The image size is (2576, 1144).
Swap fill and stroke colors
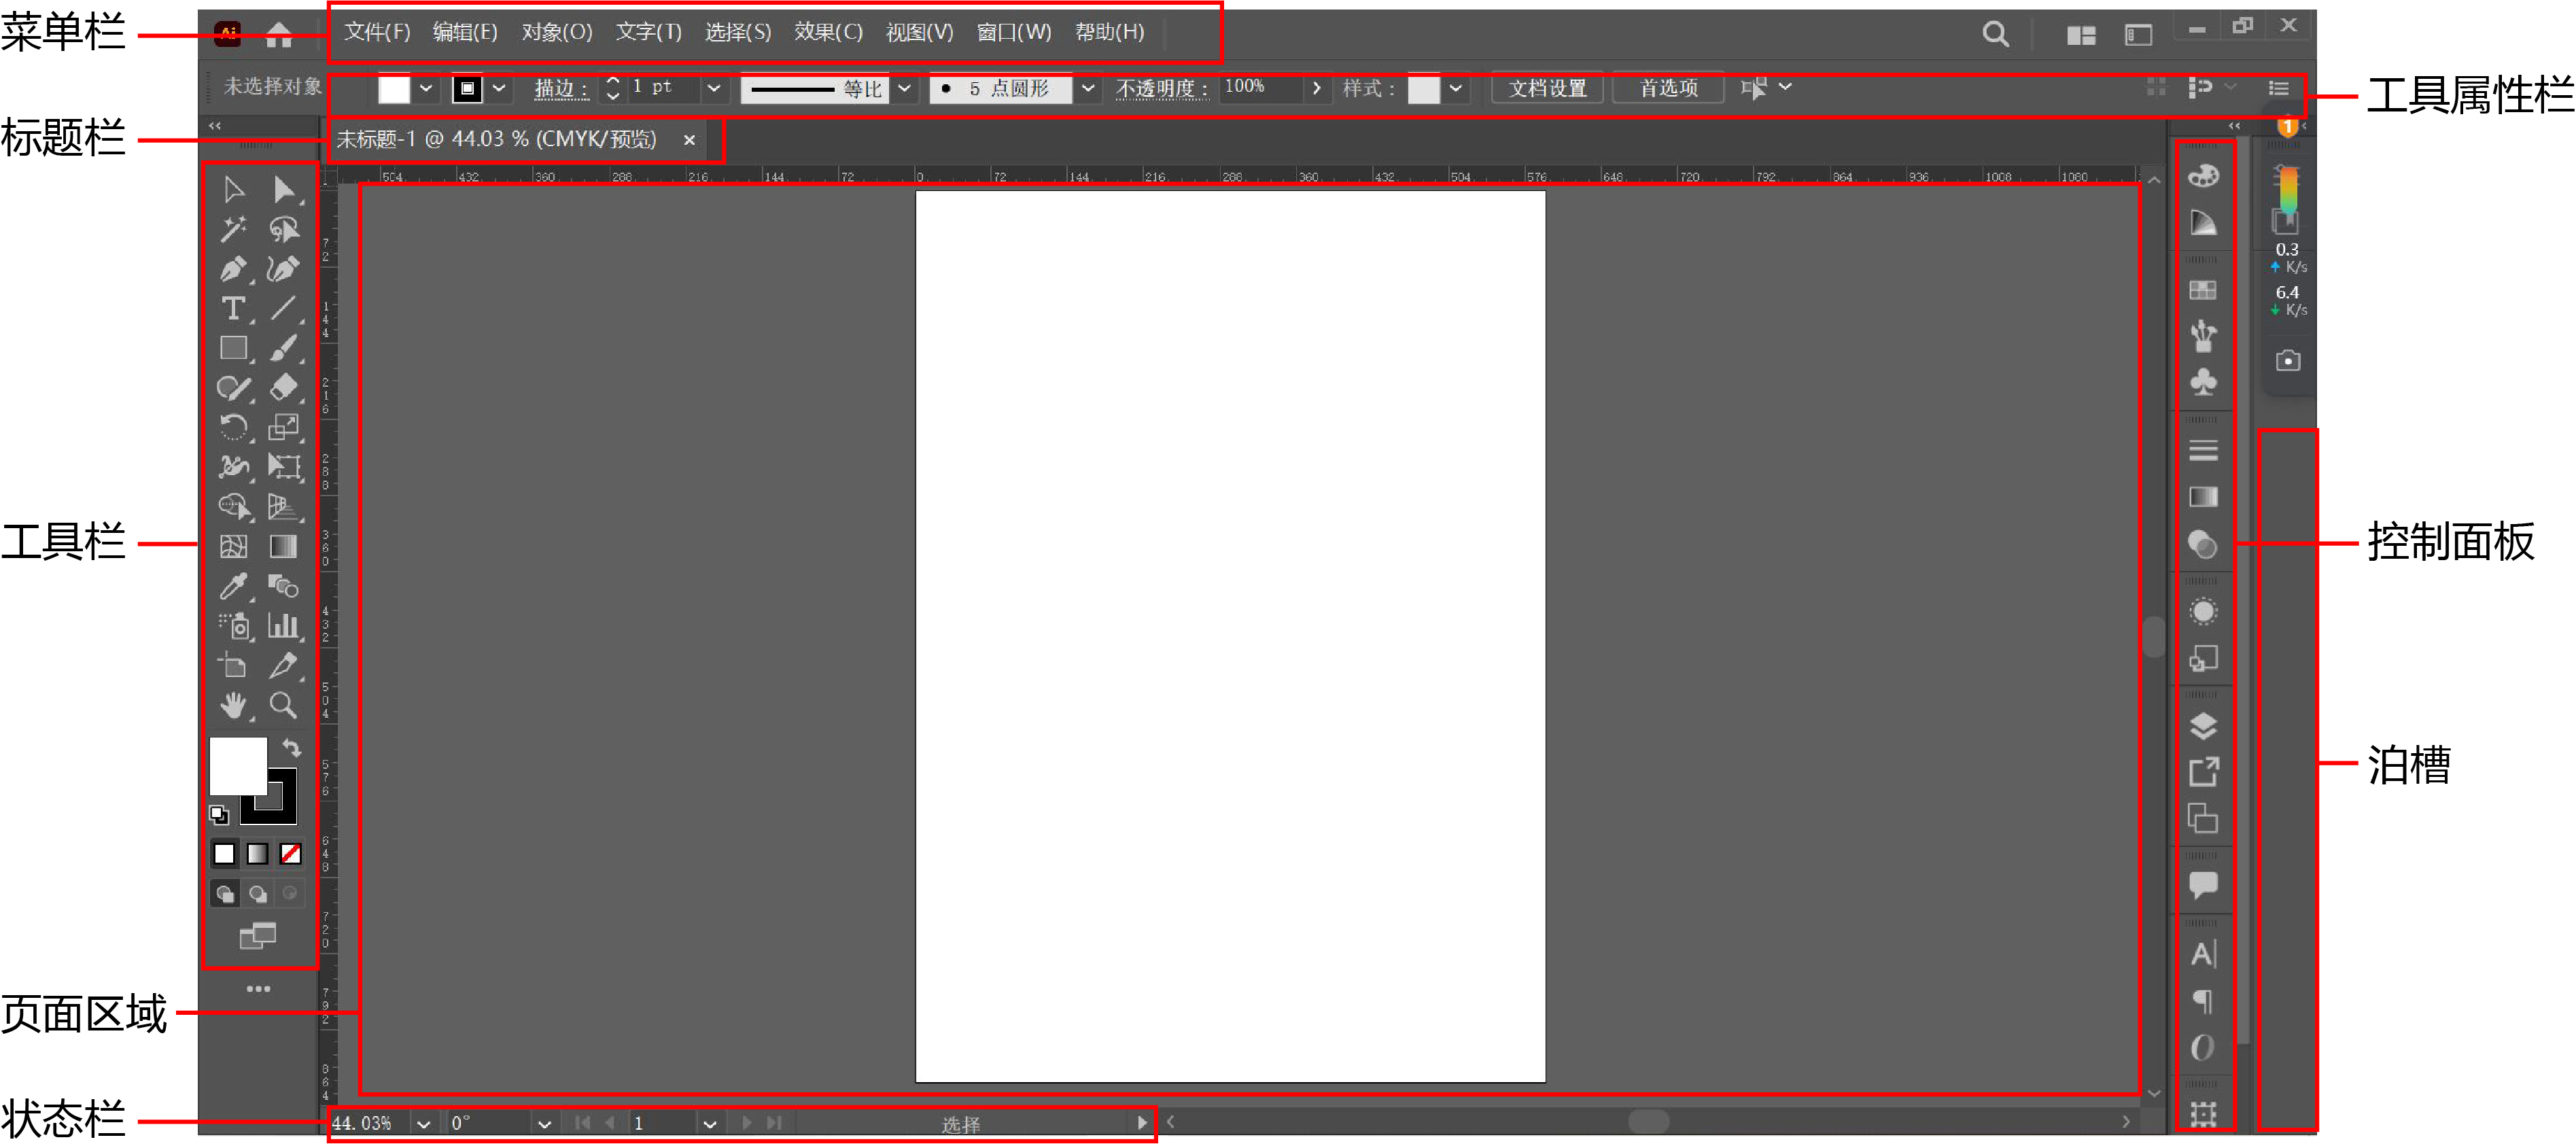click(x=291, y=747)
